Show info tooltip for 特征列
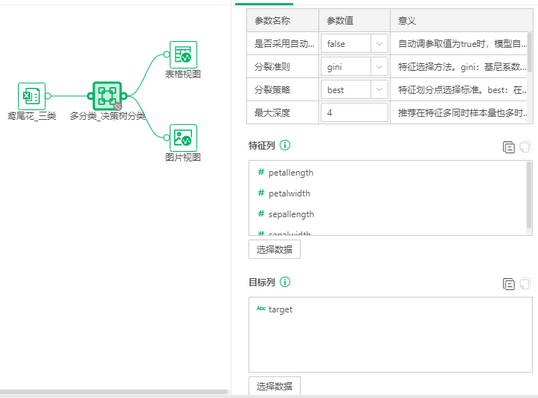Image resolution: width=538 pixels, height=398 pixels. [x=285, y=145]
